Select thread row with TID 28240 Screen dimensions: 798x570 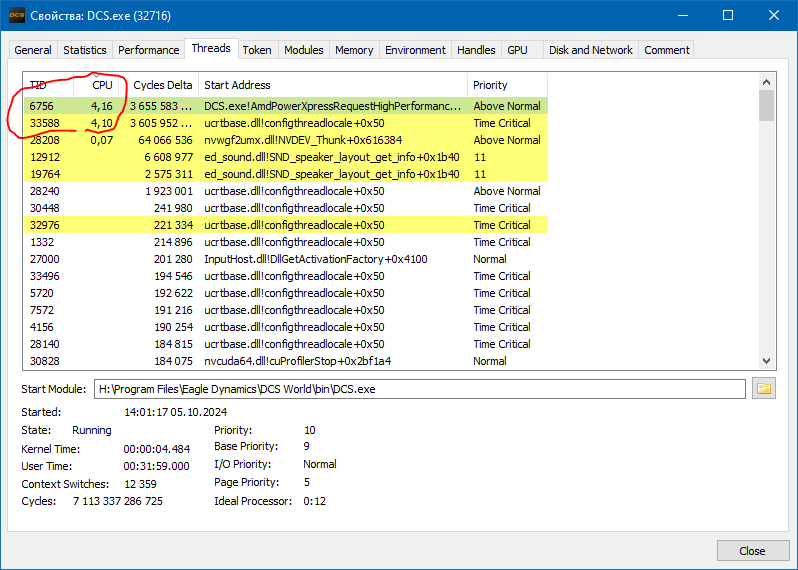tap(286, 191)
